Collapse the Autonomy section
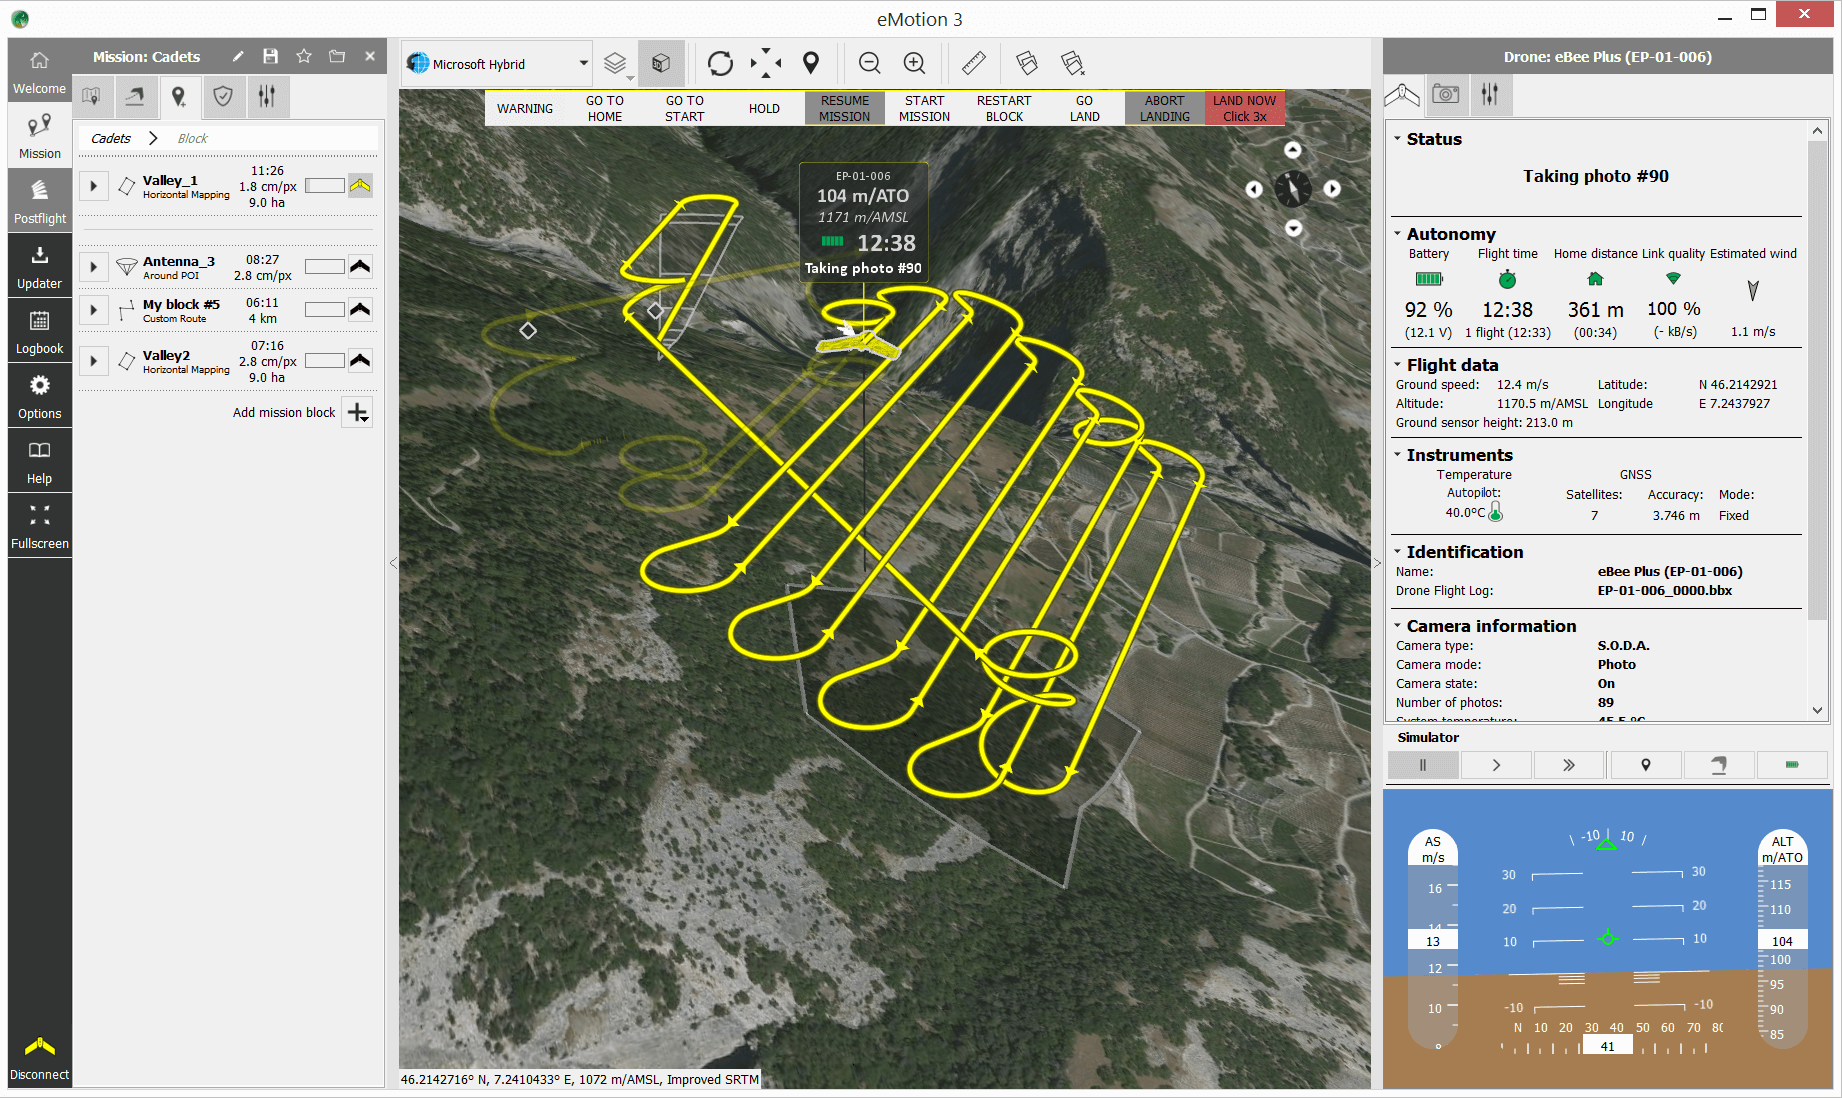 [1397, 234]
